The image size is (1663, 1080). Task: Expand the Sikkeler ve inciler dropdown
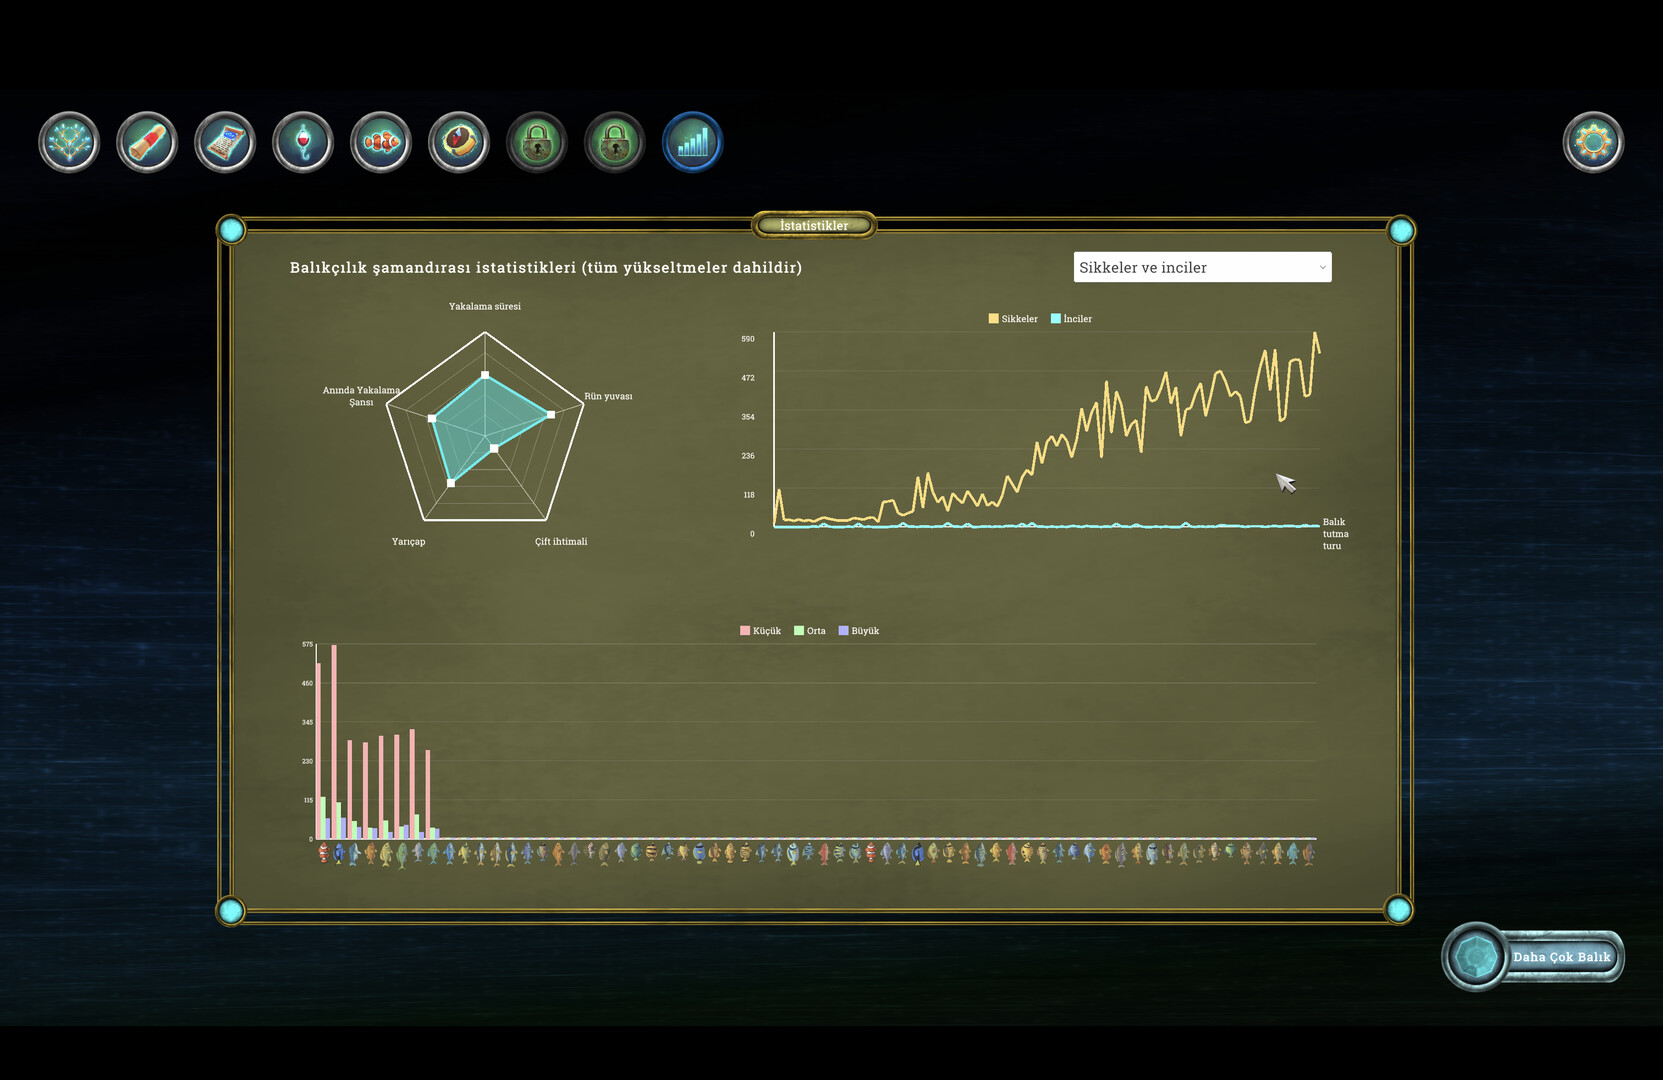click(x=1201, y=267)
